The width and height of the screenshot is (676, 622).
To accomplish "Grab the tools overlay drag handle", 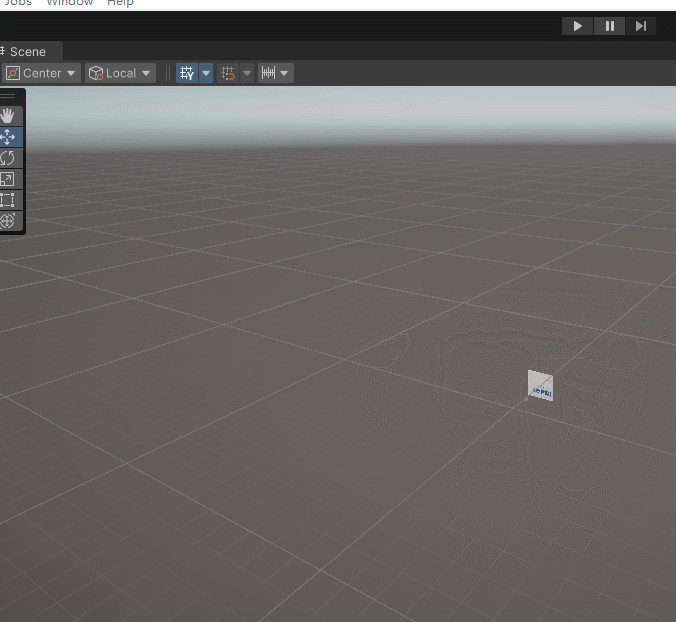I will point(8,96).
